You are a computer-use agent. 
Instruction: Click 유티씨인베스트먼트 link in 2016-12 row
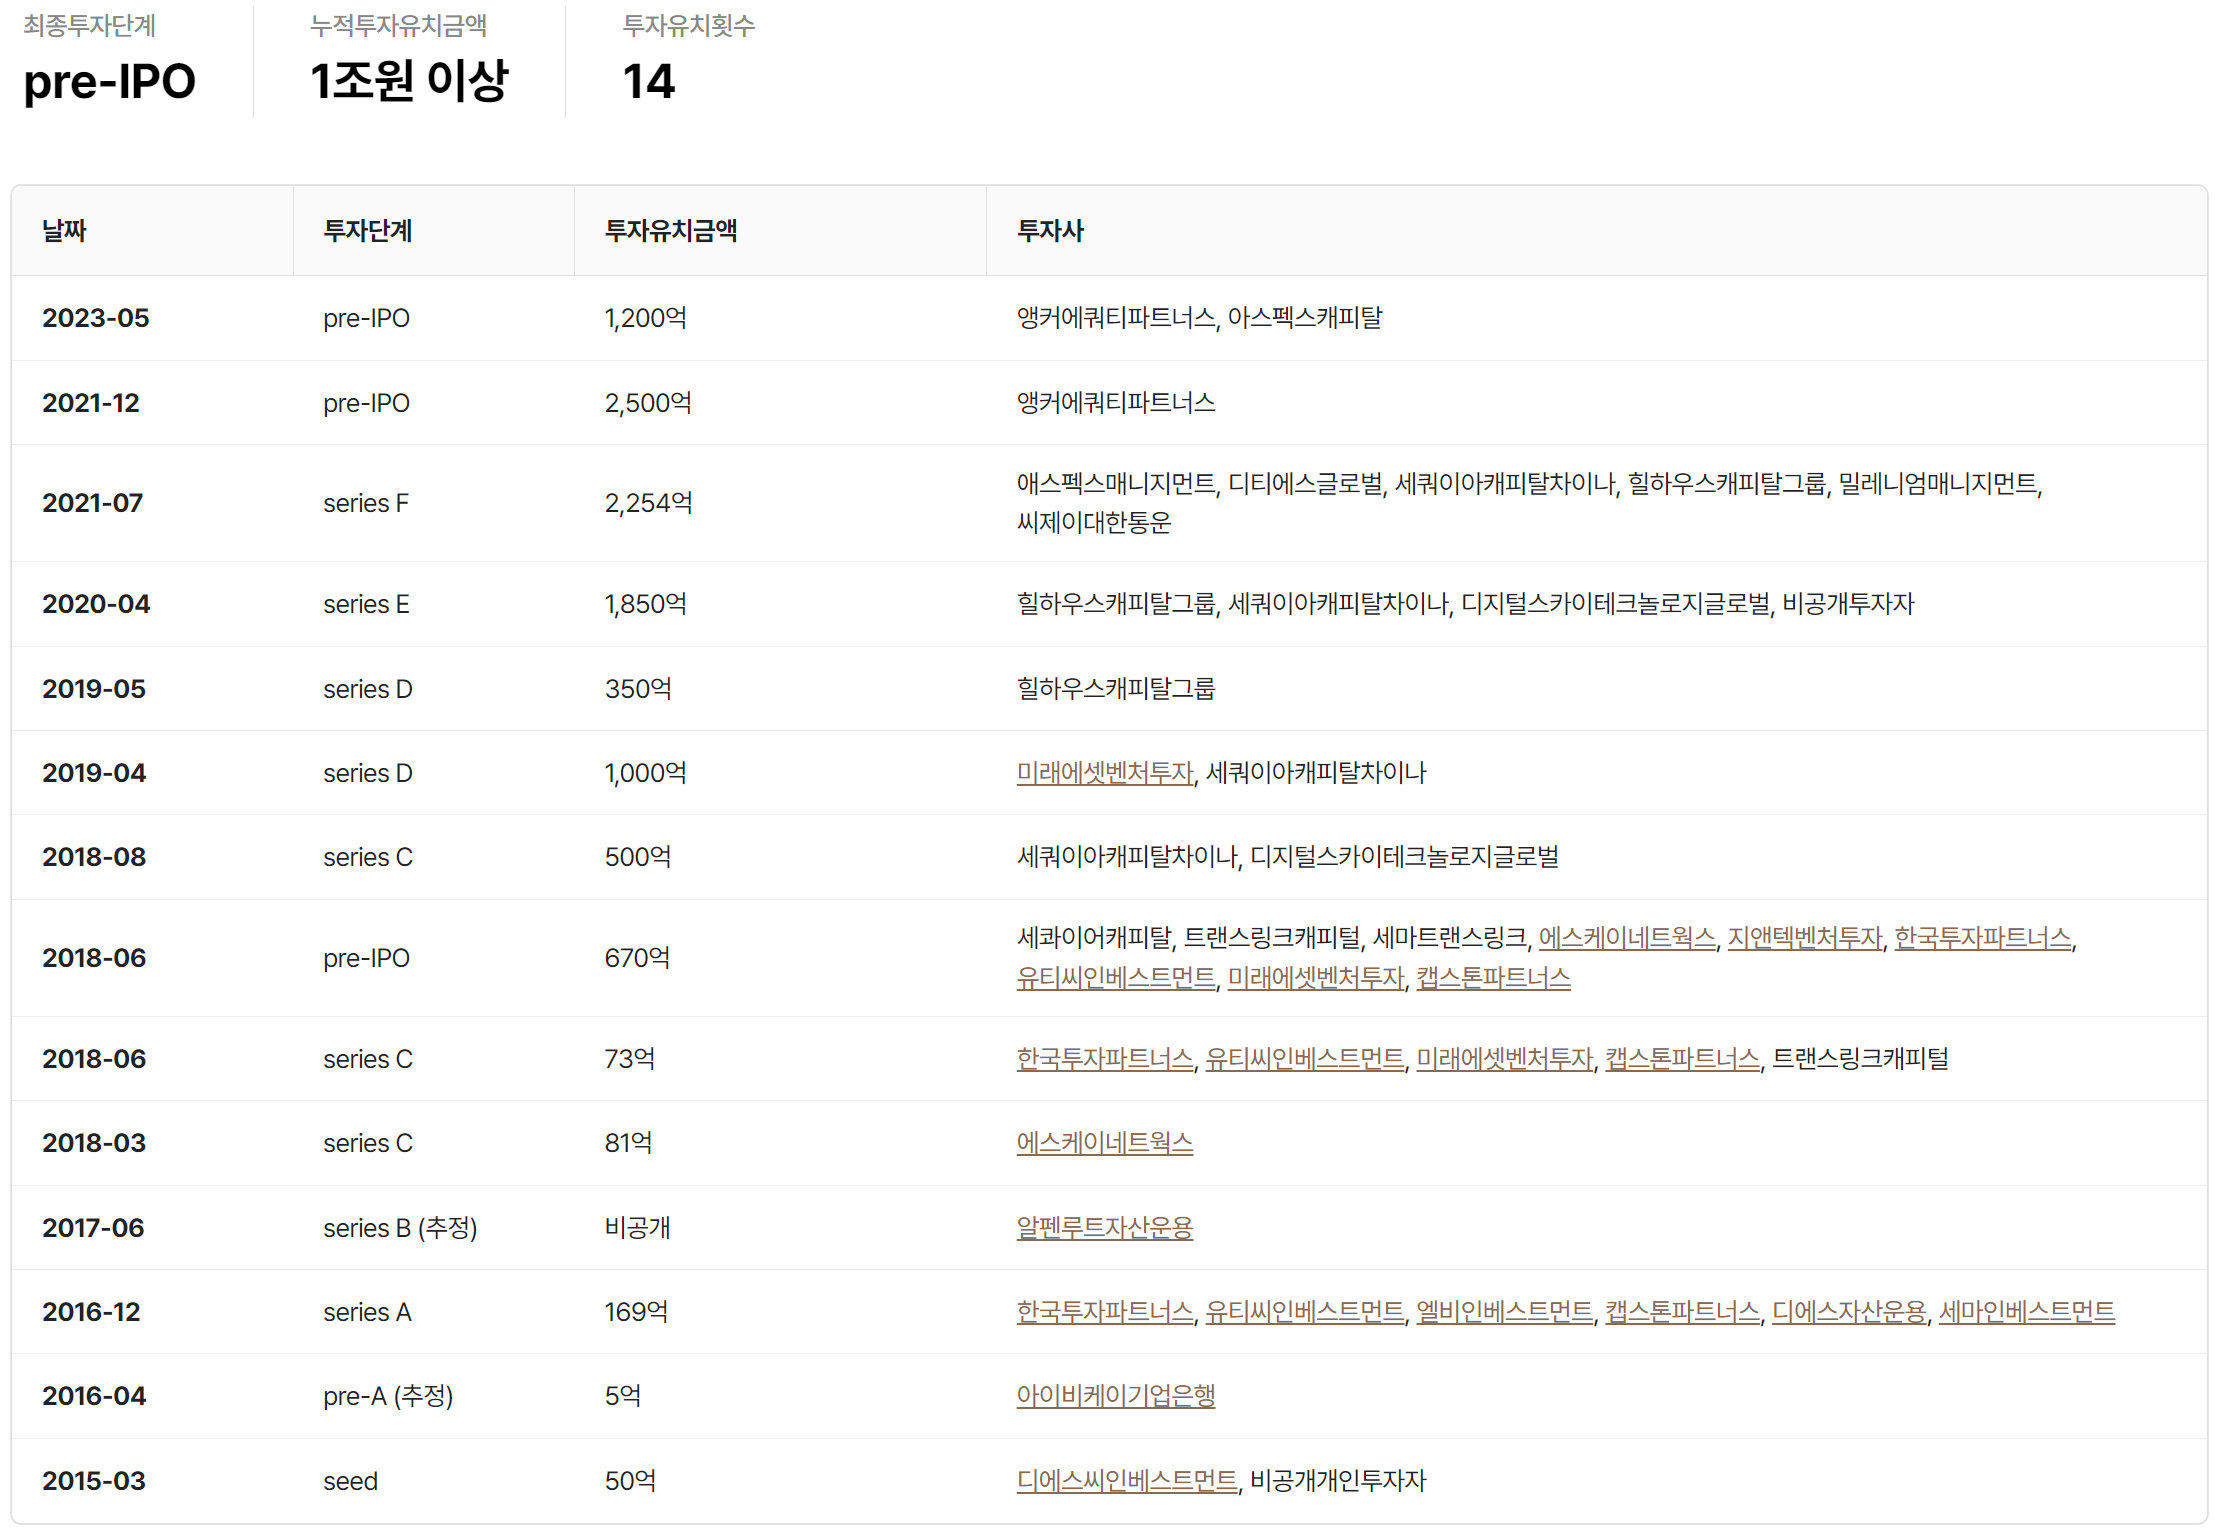(1304, 1312)
